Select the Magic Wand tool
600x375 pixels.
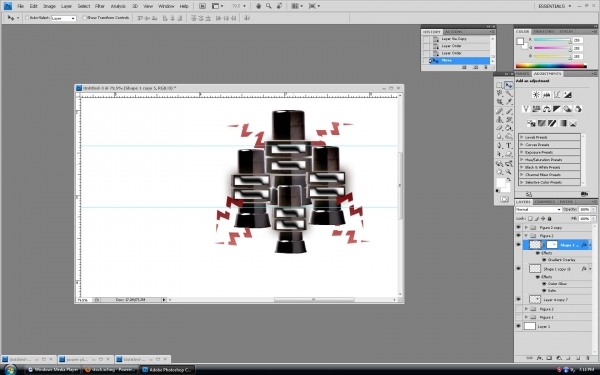pos(509,93)
